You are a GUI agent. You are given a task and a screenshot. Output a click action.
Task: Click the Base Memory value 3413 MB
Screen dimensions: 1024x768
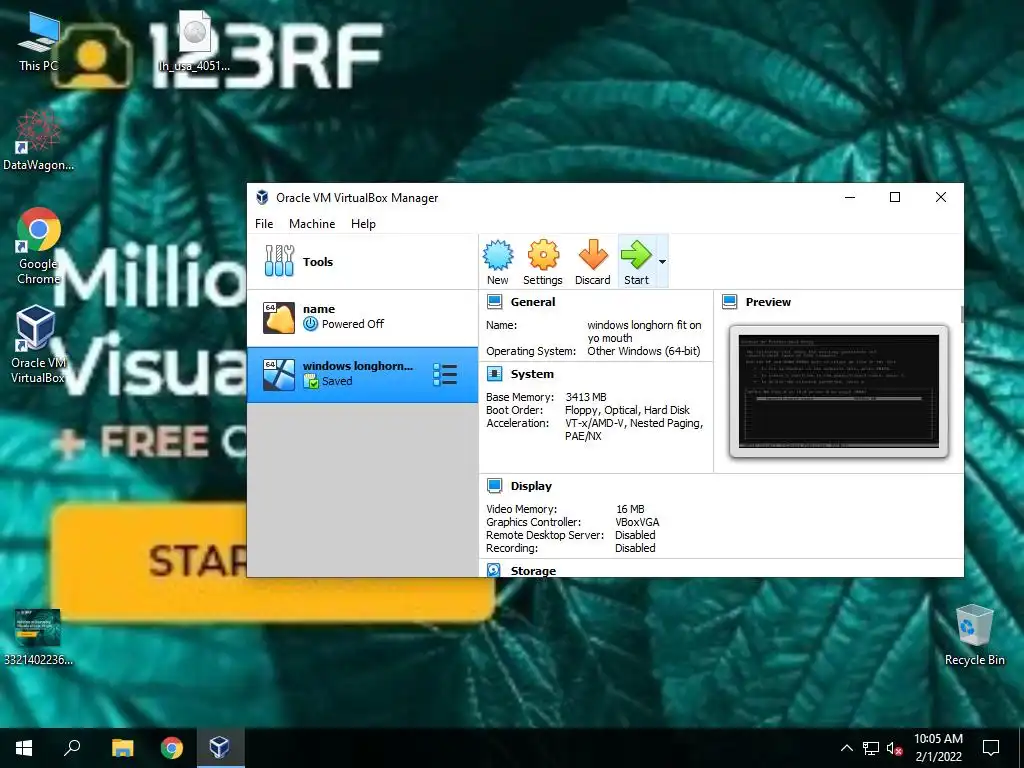pos(586,397)
